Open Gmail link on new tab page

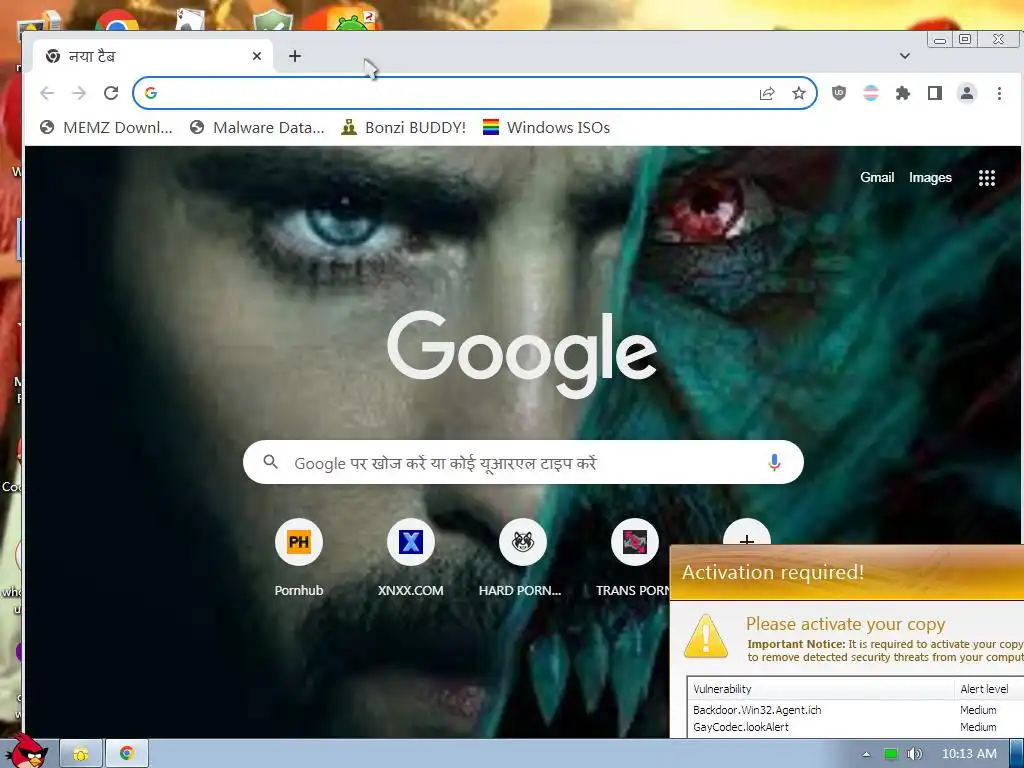tap(877, 178)
